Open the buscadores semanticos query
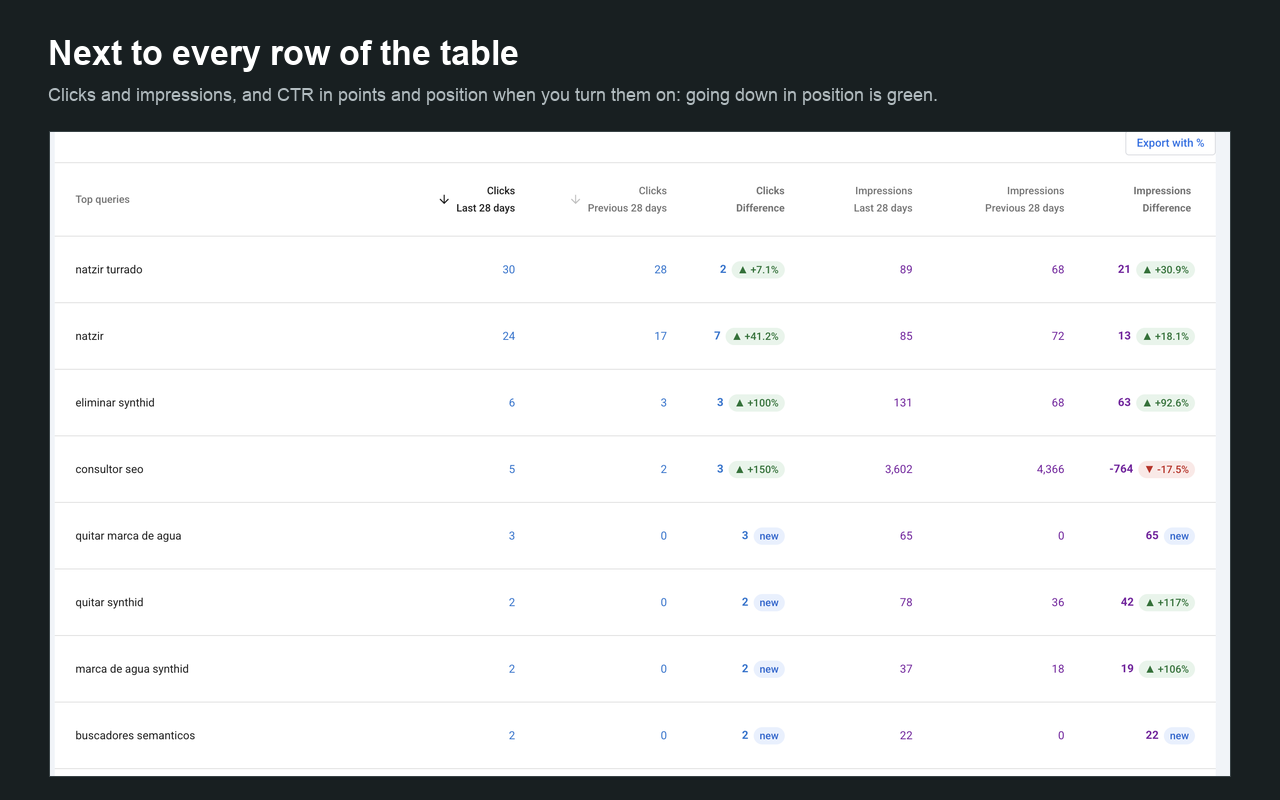Screen dimensions: 1280x800 point(135,736)
